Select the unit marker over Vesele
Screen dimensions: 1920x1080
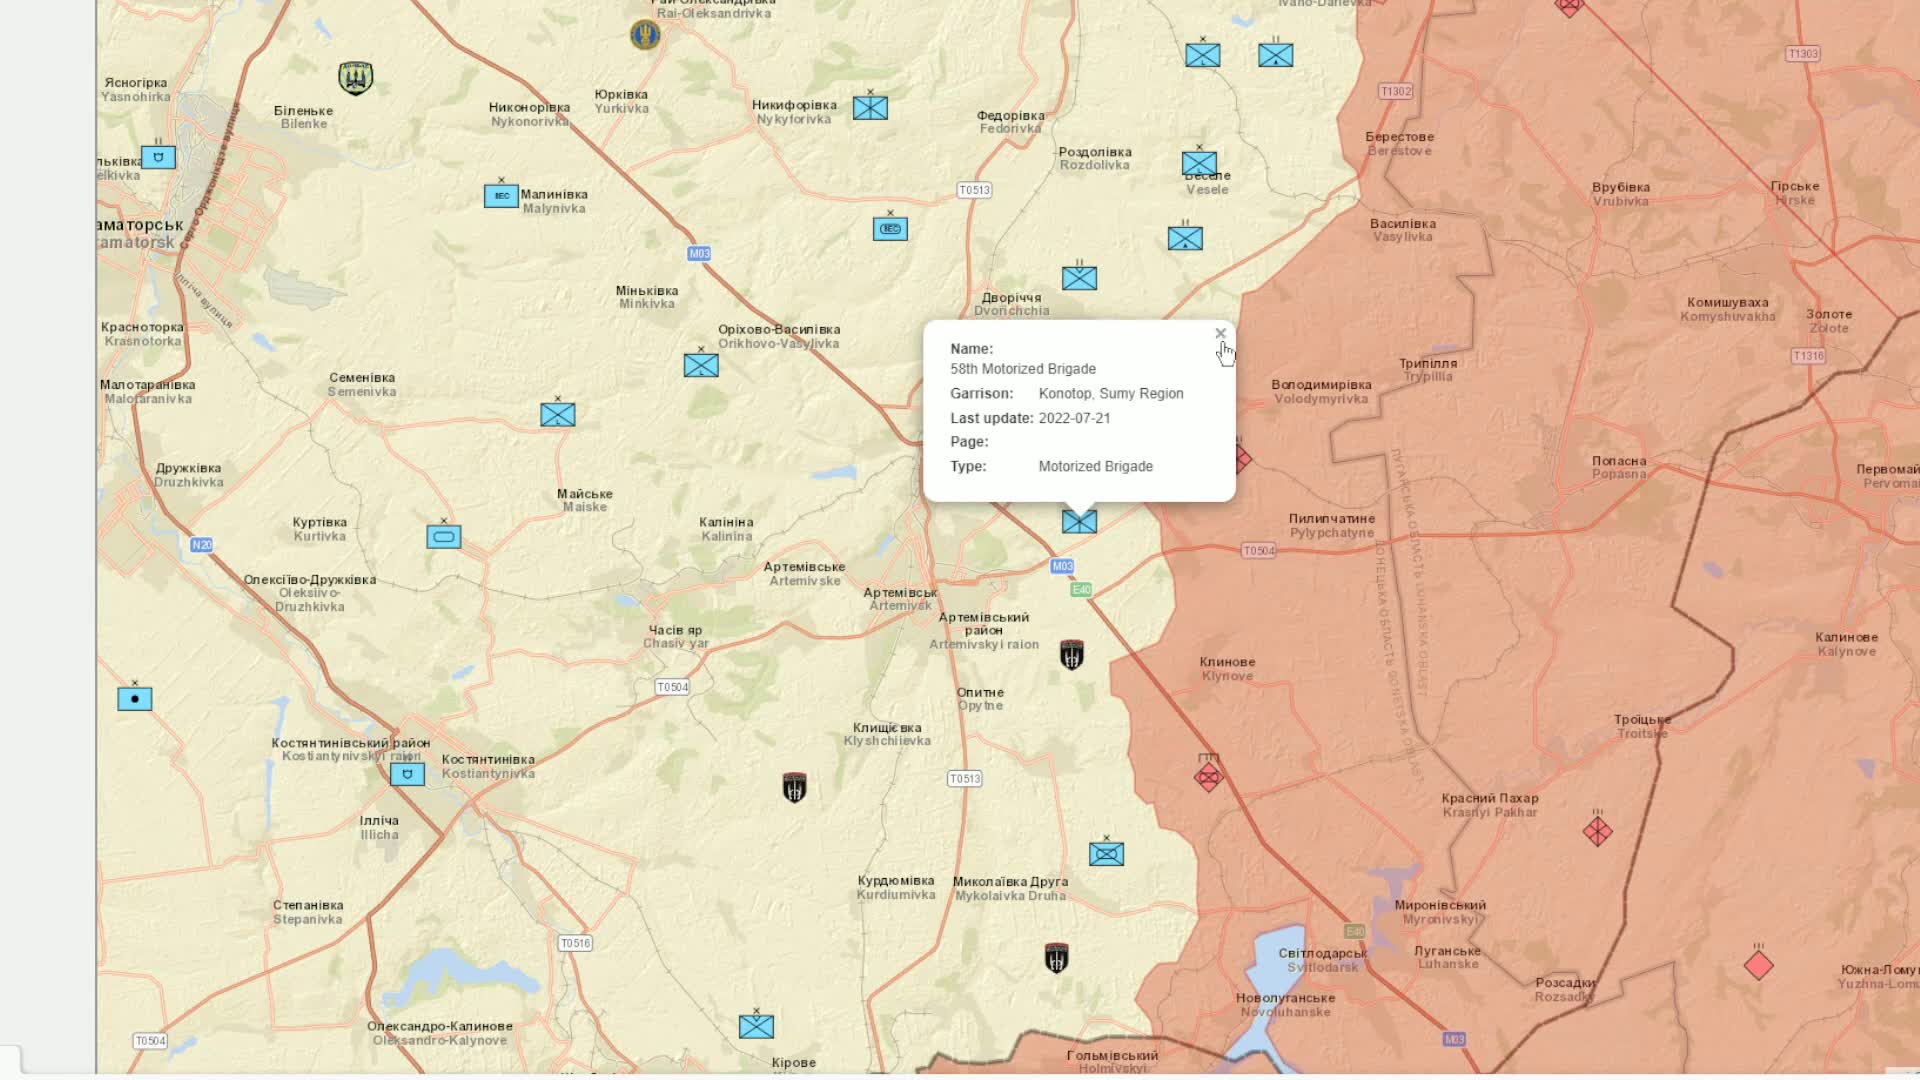click(x=1199, y=162)
